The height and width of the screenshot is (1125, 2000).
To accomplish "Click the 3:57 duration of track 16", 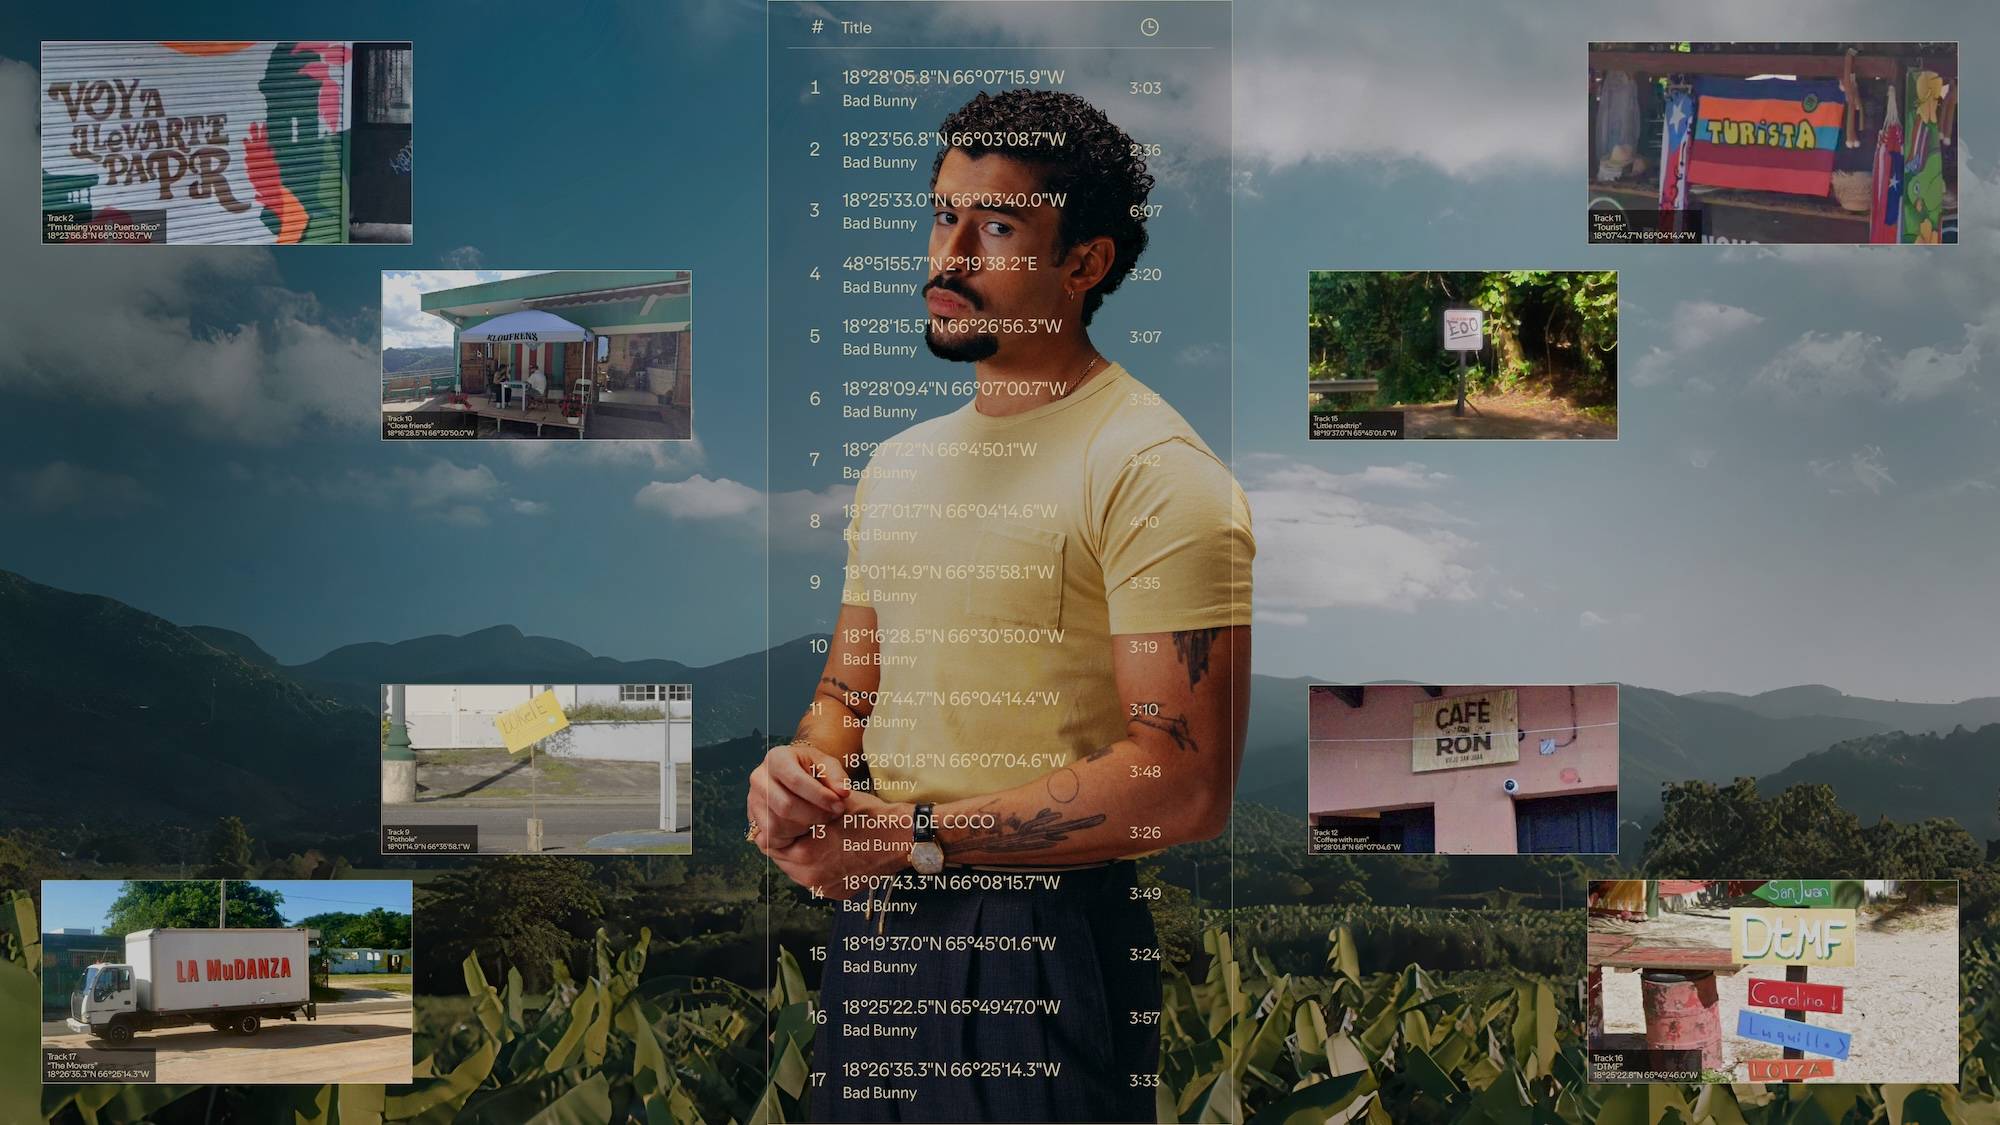I will pyautogui.click(x=1145, y=1018).
